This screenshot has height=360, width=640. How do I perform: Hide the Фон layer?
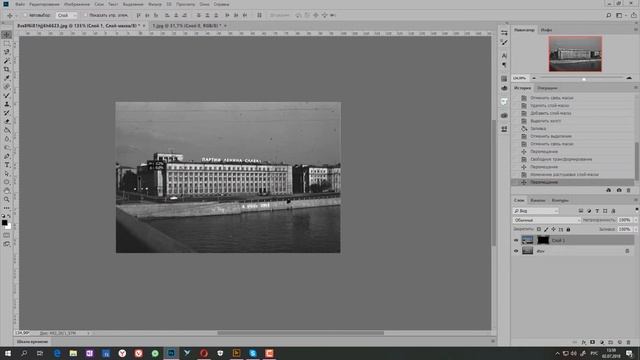coord(516,251)
